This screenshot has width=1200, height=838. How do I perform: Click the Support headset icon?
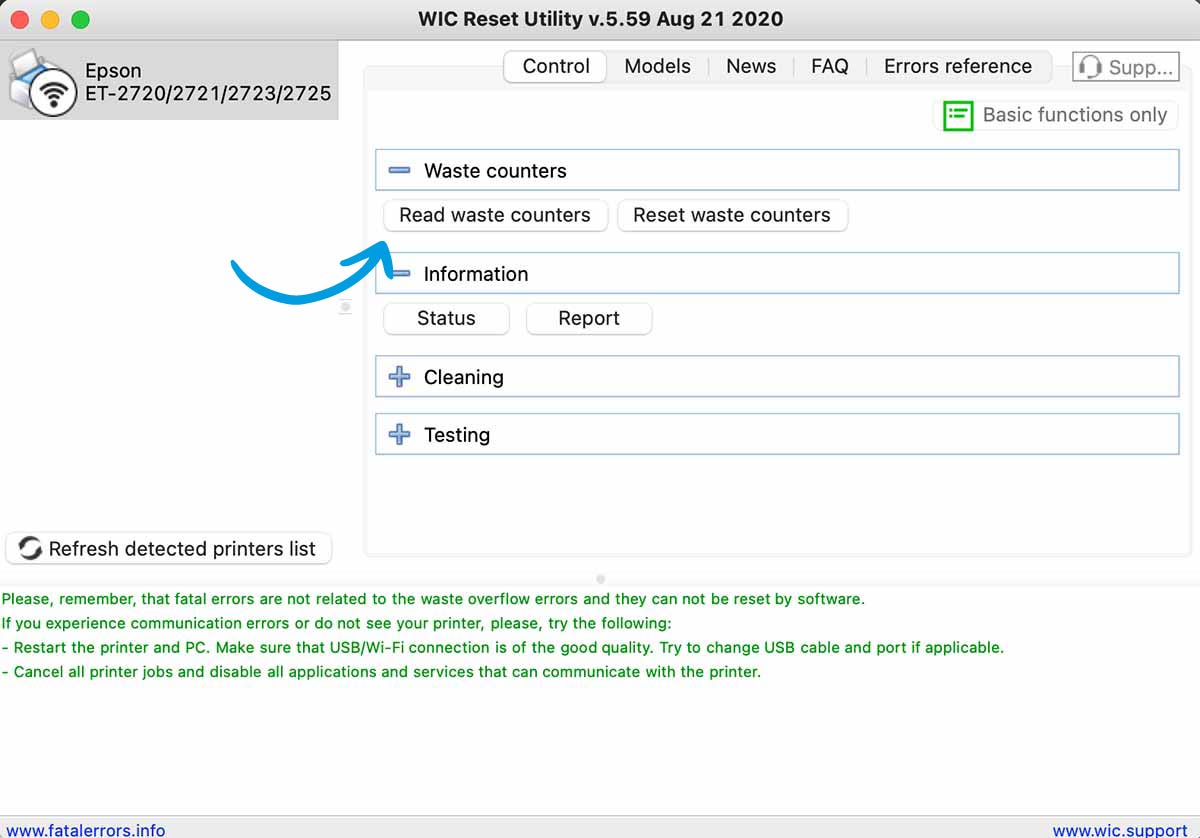pyautogui.click(x=1090, y=67)
